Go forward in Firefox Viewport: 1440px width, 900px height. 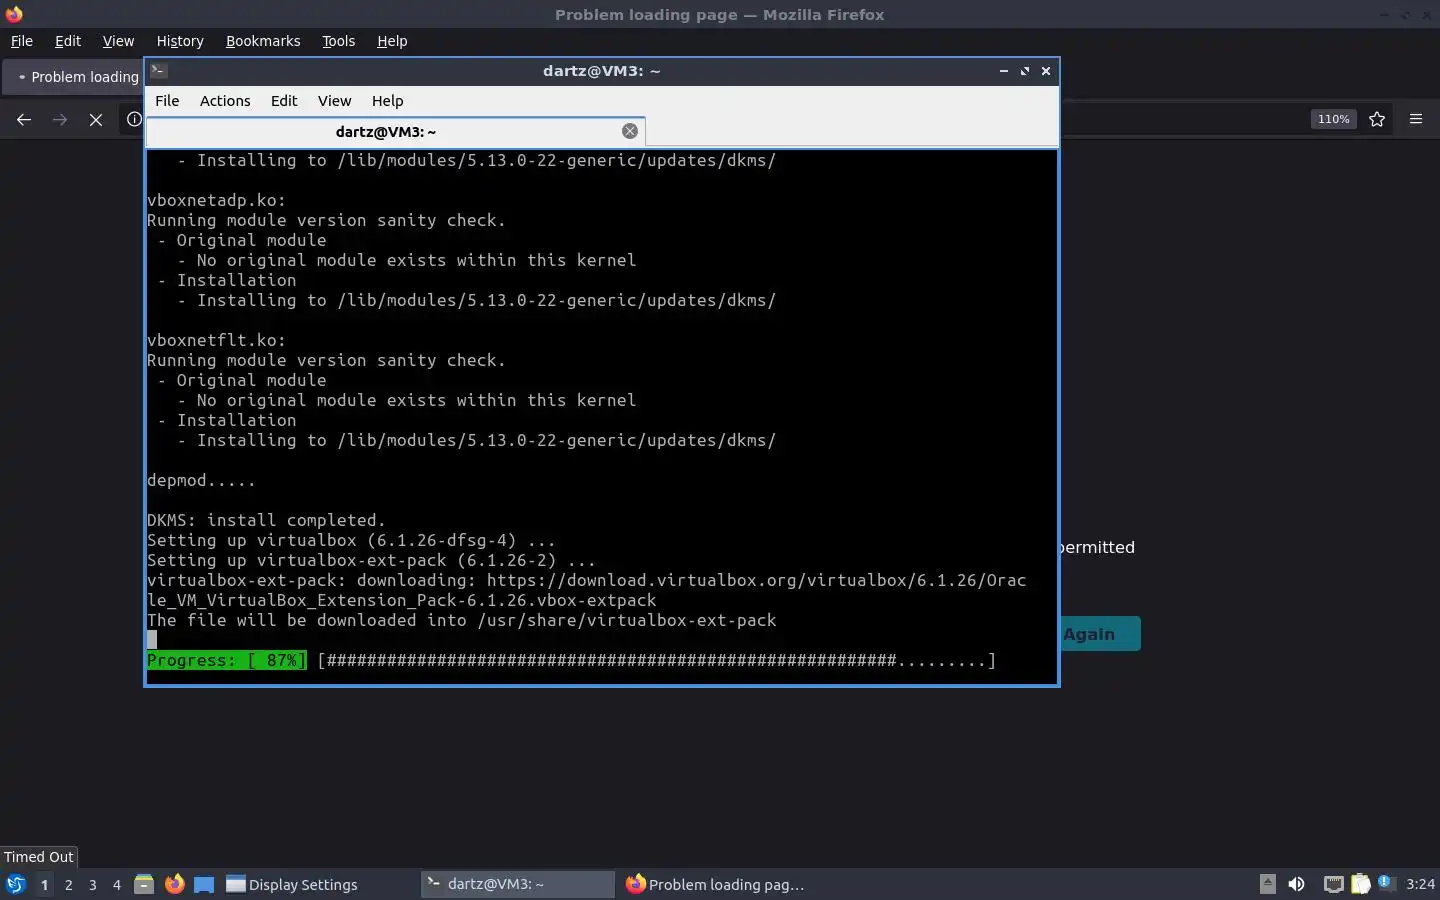point(60,119)
